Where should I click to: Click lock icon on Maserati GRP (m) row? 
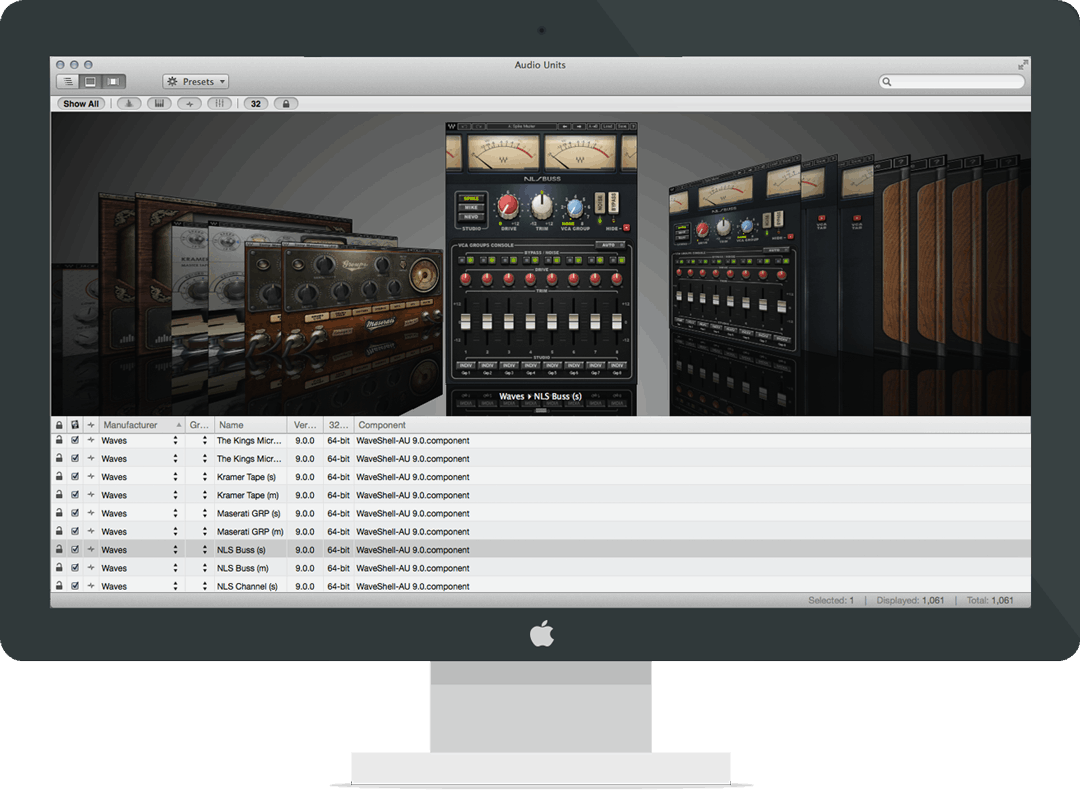coord(59,531)
